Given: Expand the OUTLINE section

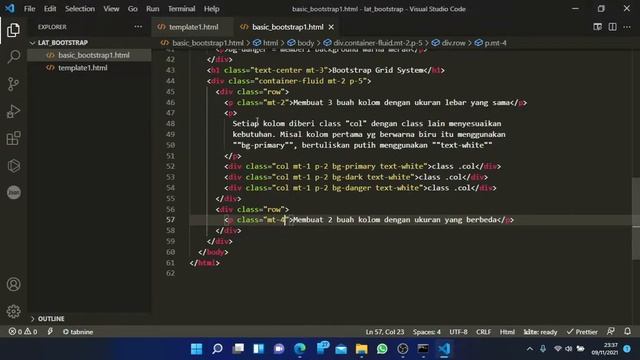Looking at the screenshot, I should (47, 319).
